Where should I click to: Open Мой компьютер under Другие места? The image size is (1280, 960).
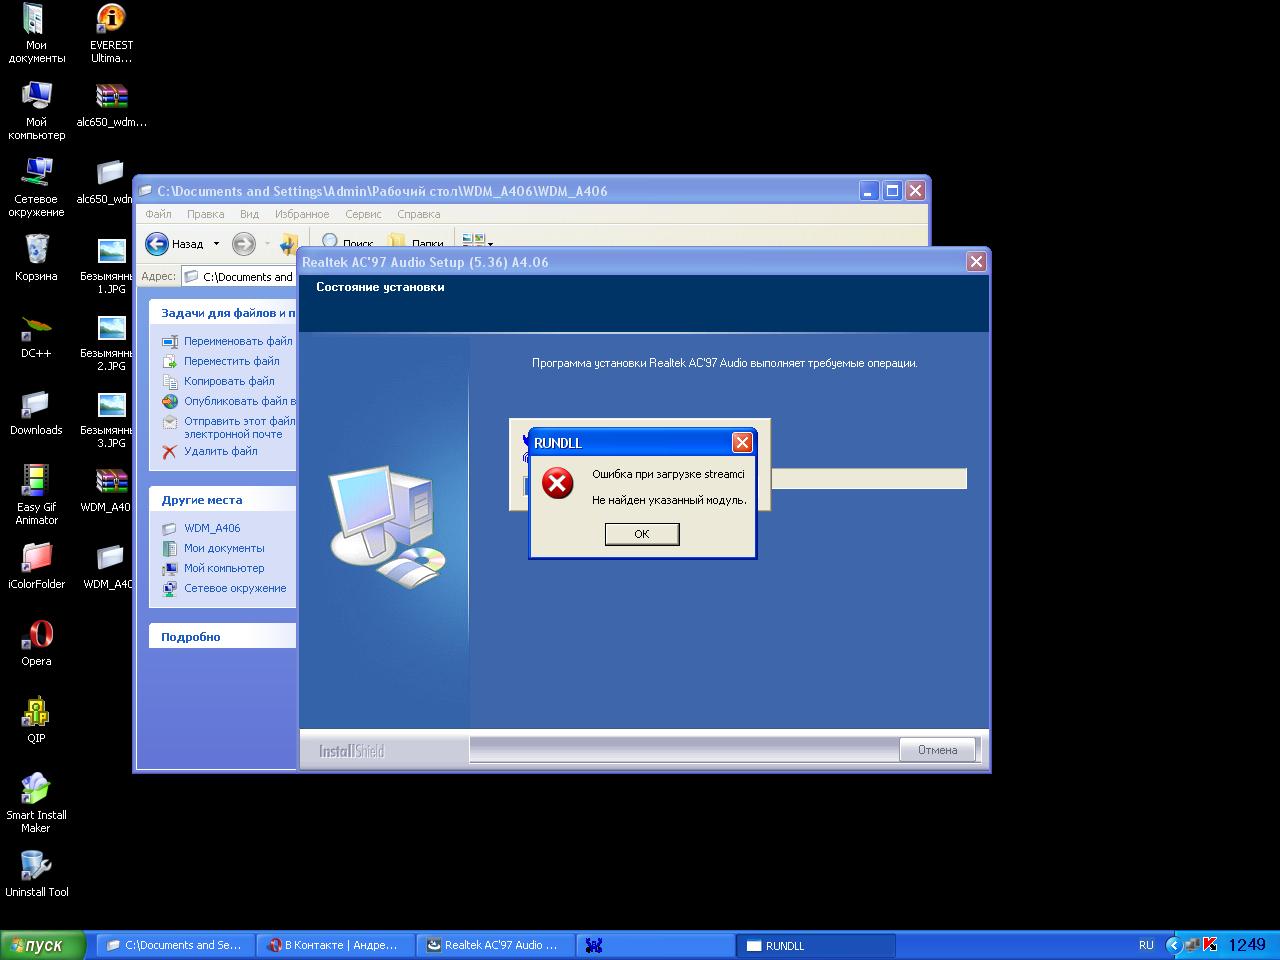(224, 568)
